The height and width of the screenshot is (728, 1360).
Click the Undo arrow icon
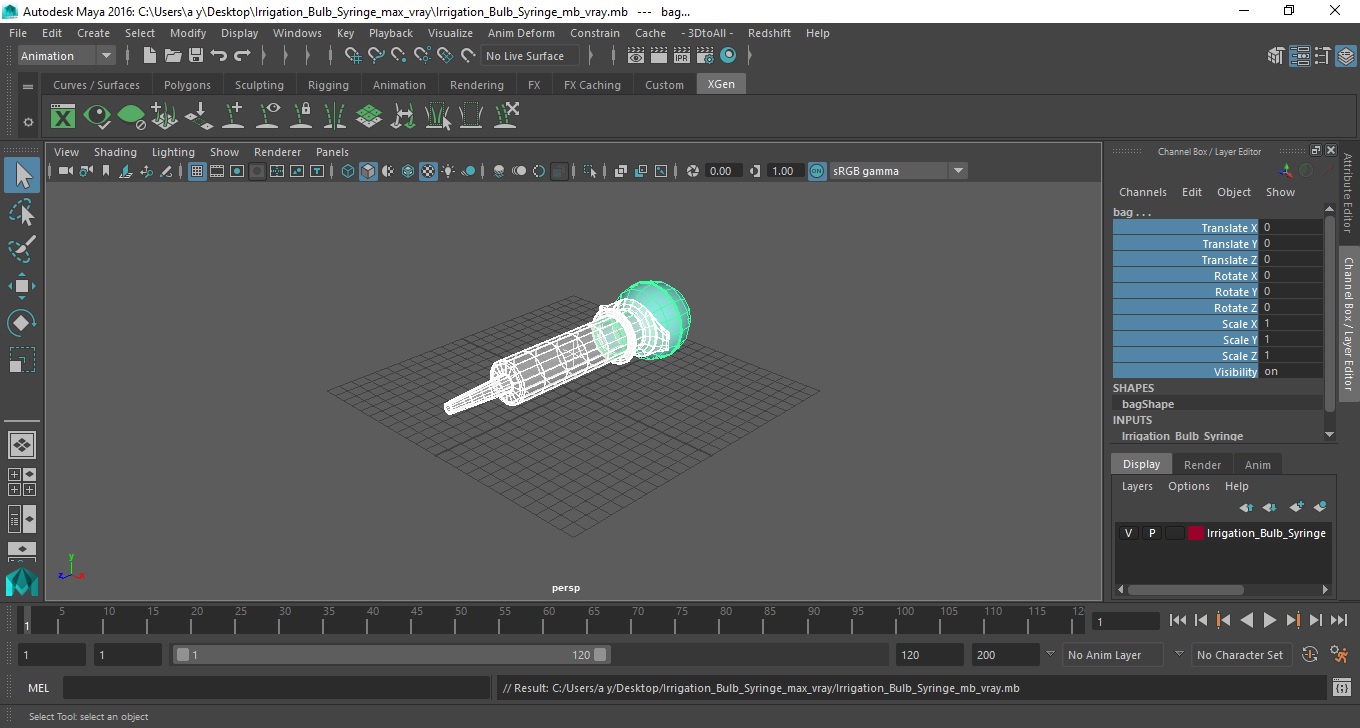point(219,56)
